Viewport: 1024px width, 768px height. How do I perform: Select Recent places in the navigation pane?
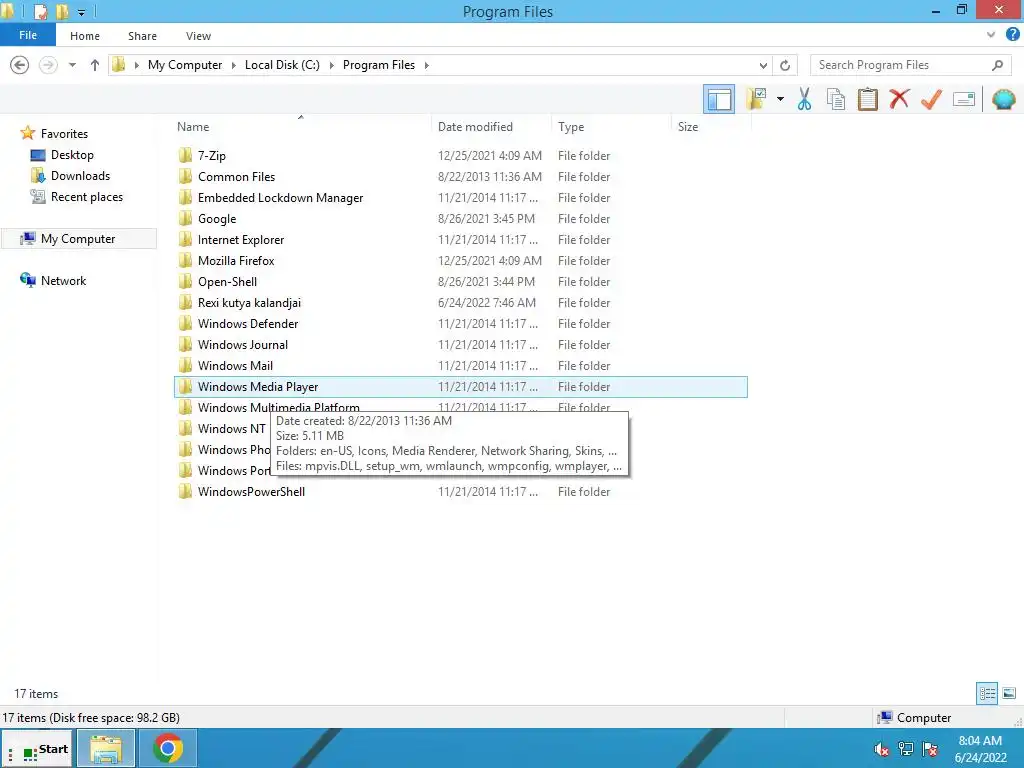tap(87, 197)
